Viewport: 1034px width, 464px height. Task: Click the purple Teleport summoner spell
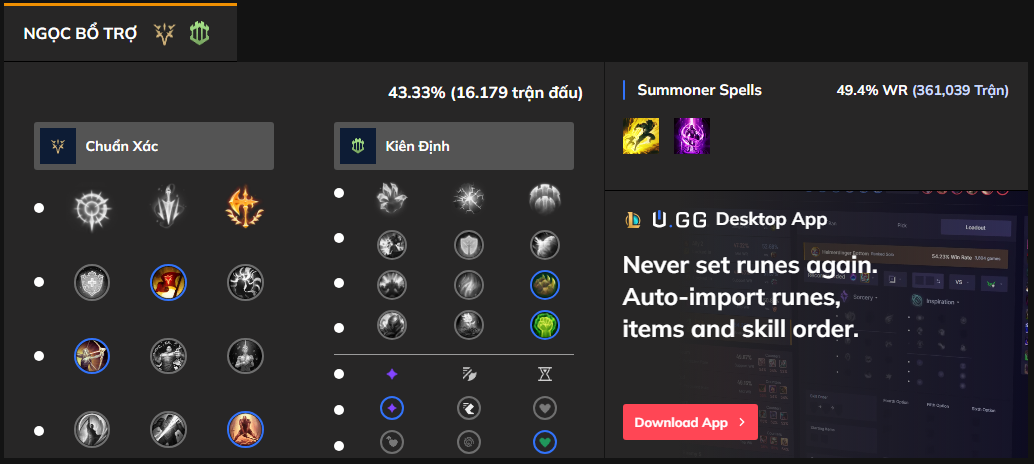tap(691, 135)
